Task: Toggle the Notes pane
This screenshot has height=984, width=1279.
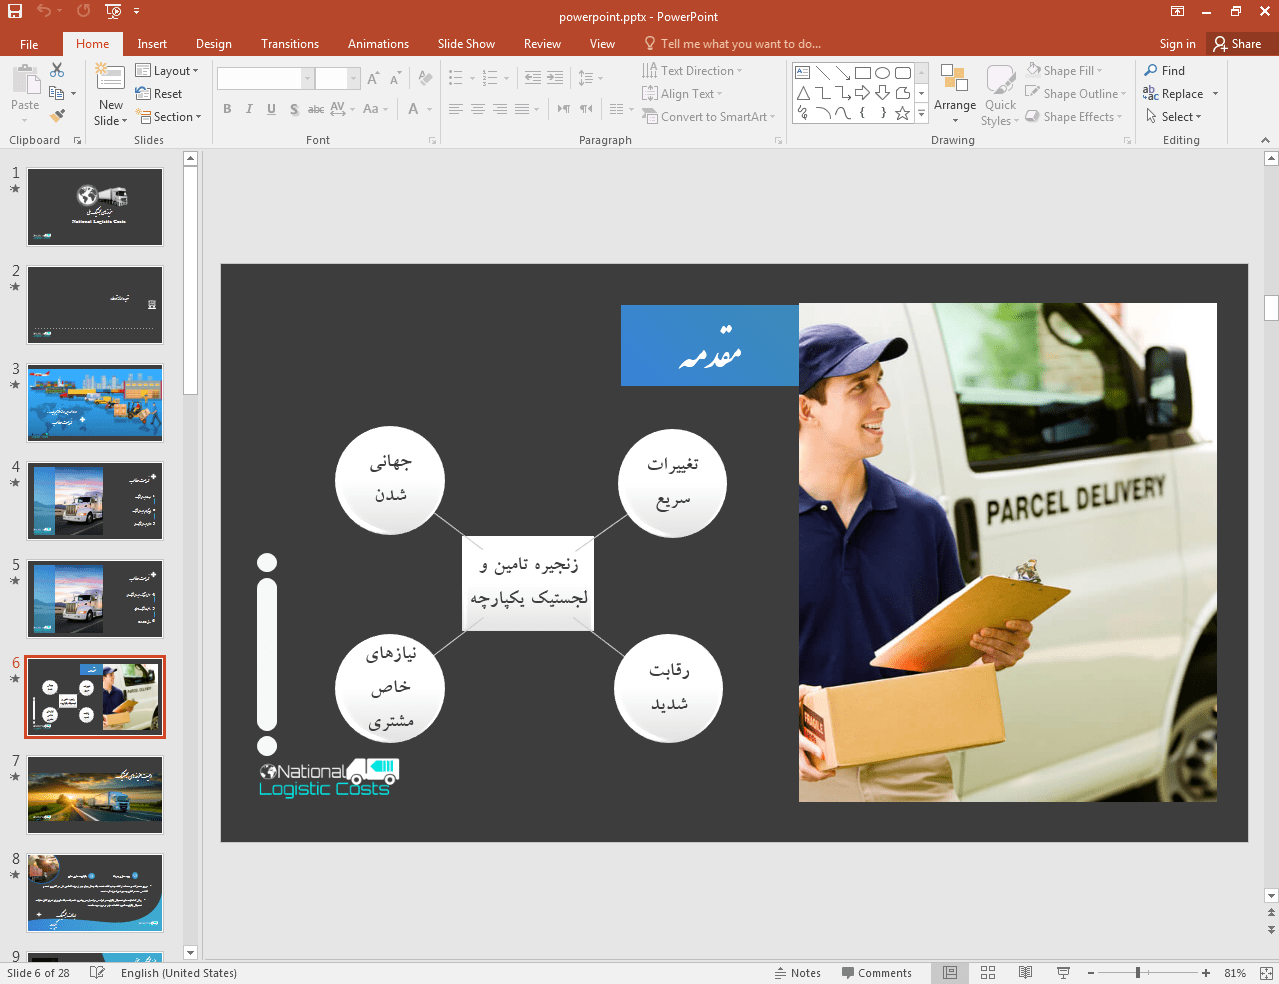Action: point(797,973)
